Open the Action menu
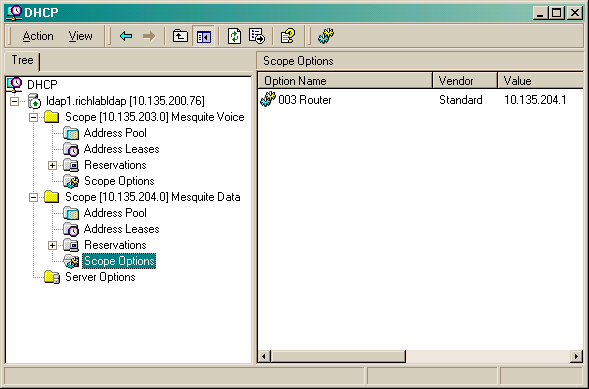 click(x=38, y=36)
